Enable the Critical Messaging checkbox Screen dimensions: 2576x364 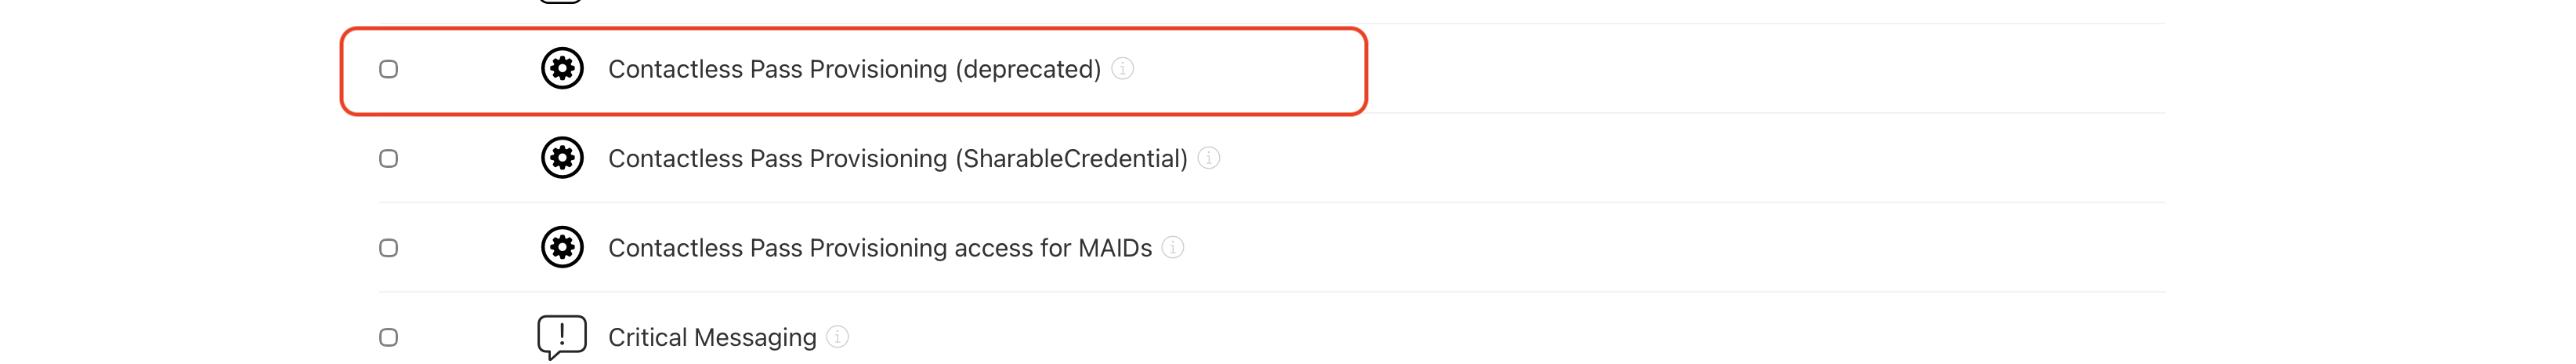pos(389,338)
